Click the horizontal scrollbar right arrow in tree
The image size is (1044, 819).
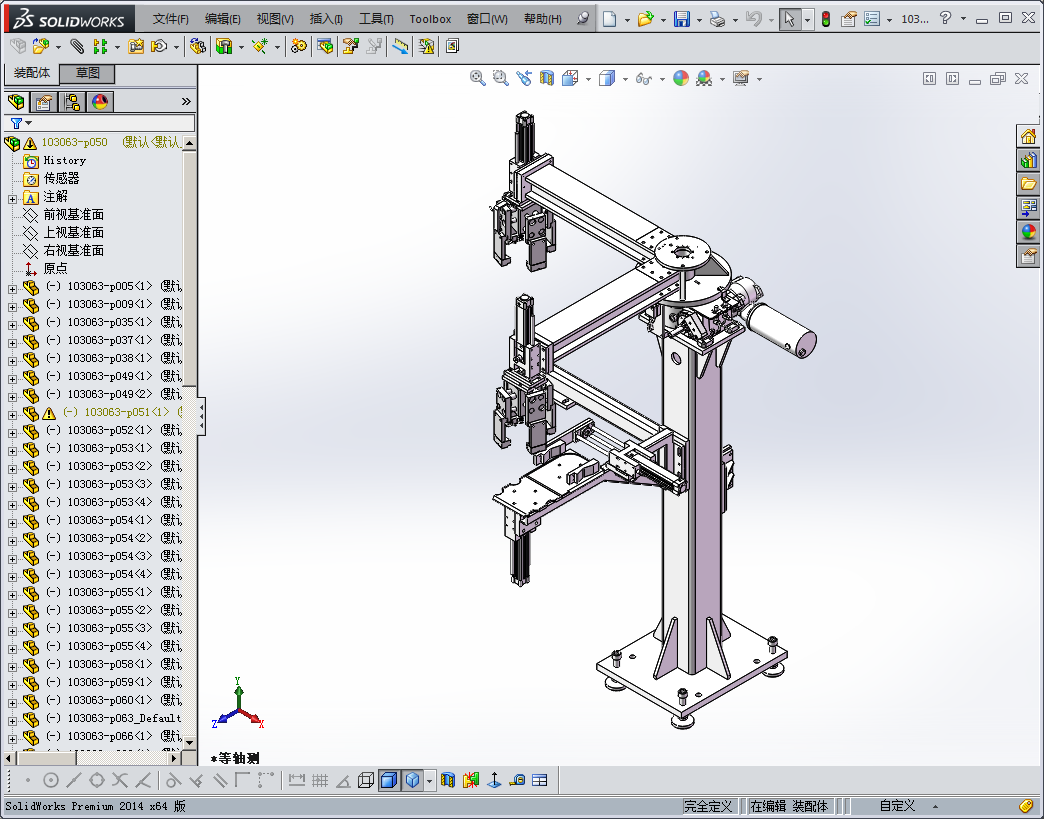pyautogui.click(x=174, y=758)
